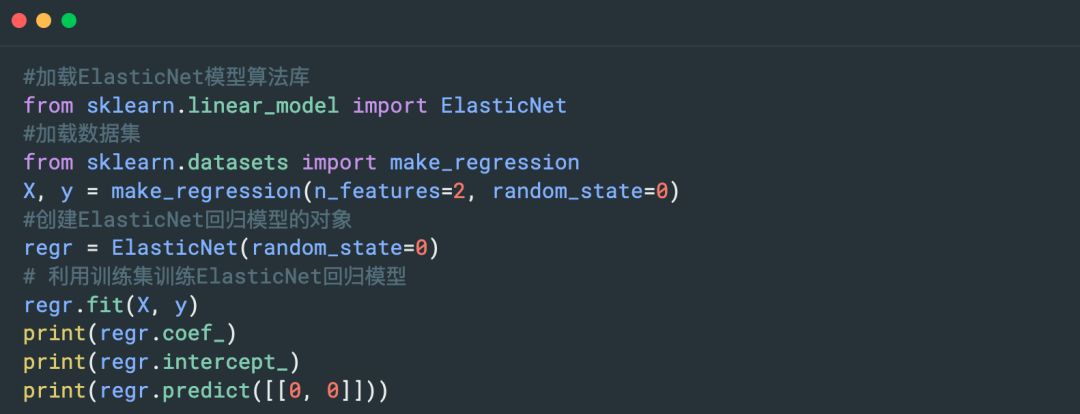Click sklearn.datasets in the second import
Image resolution: width=1080 pixels, height=414 pixels.
coord(187,162)
